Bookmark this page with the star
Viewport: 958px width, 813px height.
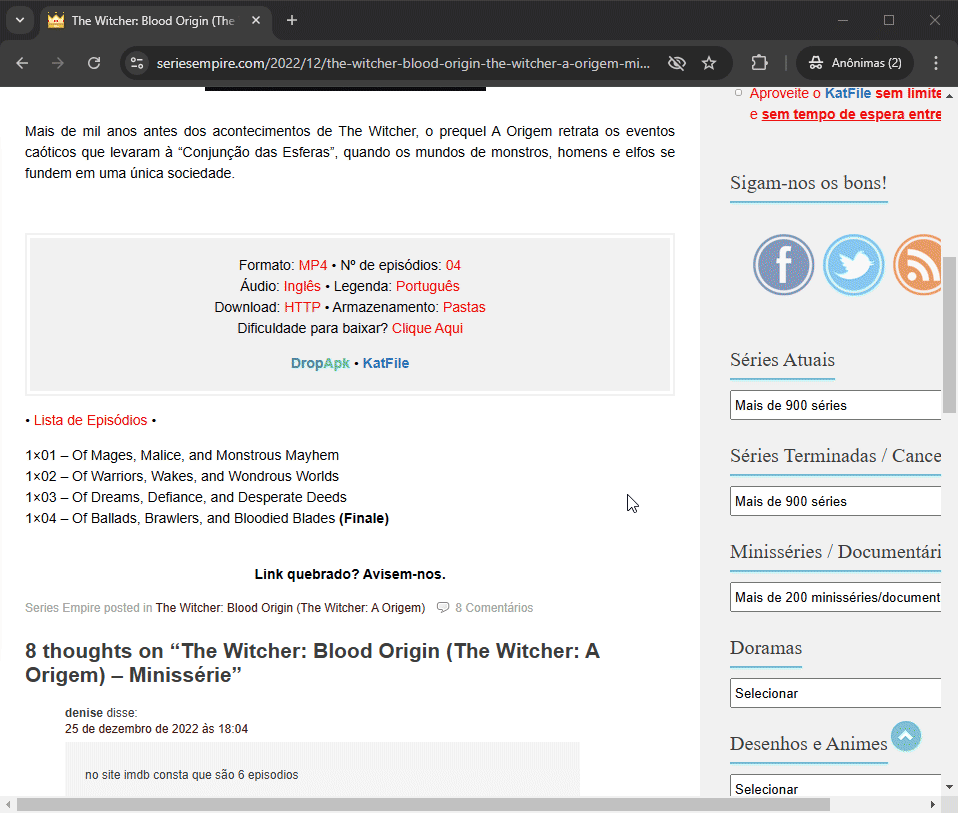click(x=709, y=63)
